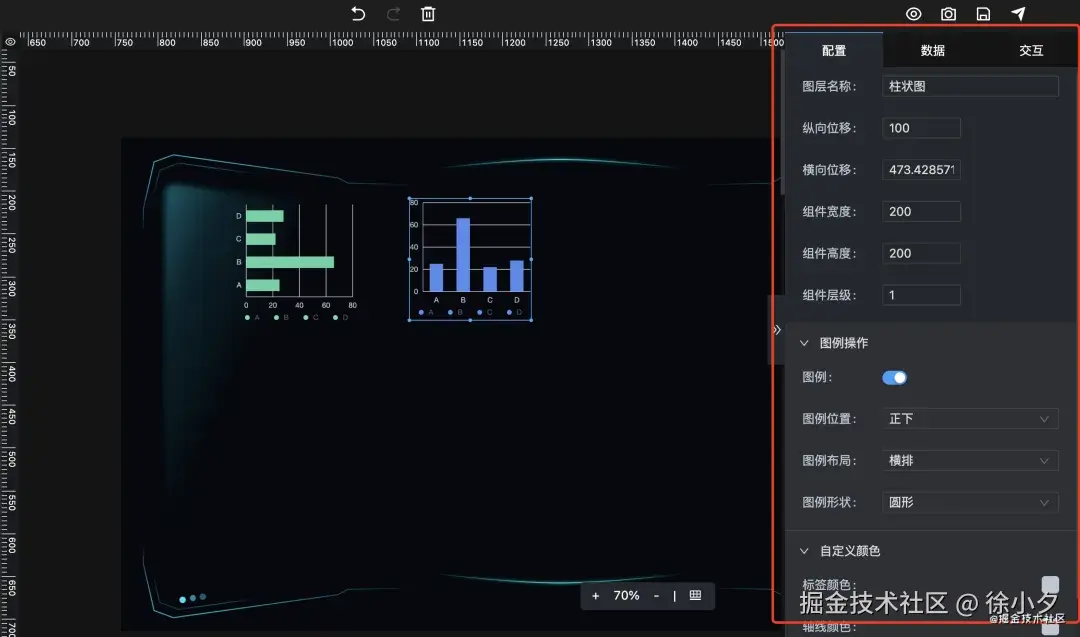Click the 标签颜色 white color swatch
The height and width of the screenshot is (637, 1080).
[x=1050, y=584]
